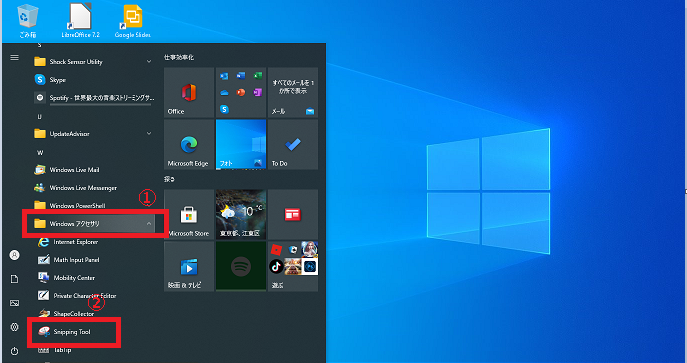Collapse the Windows アクセサリ folder
This screenshot has width=687, height=363.
pyautogui.click(x=93, y=224)
